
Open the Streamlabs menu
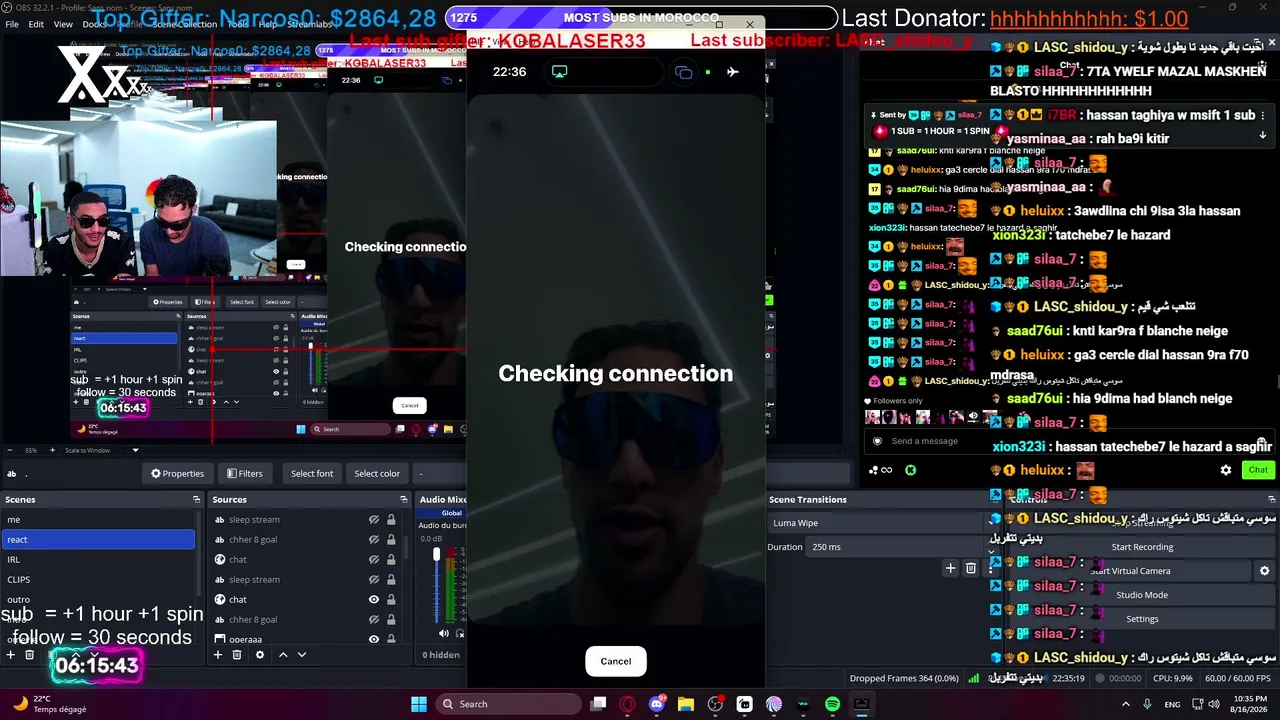(x=310, y=24)
